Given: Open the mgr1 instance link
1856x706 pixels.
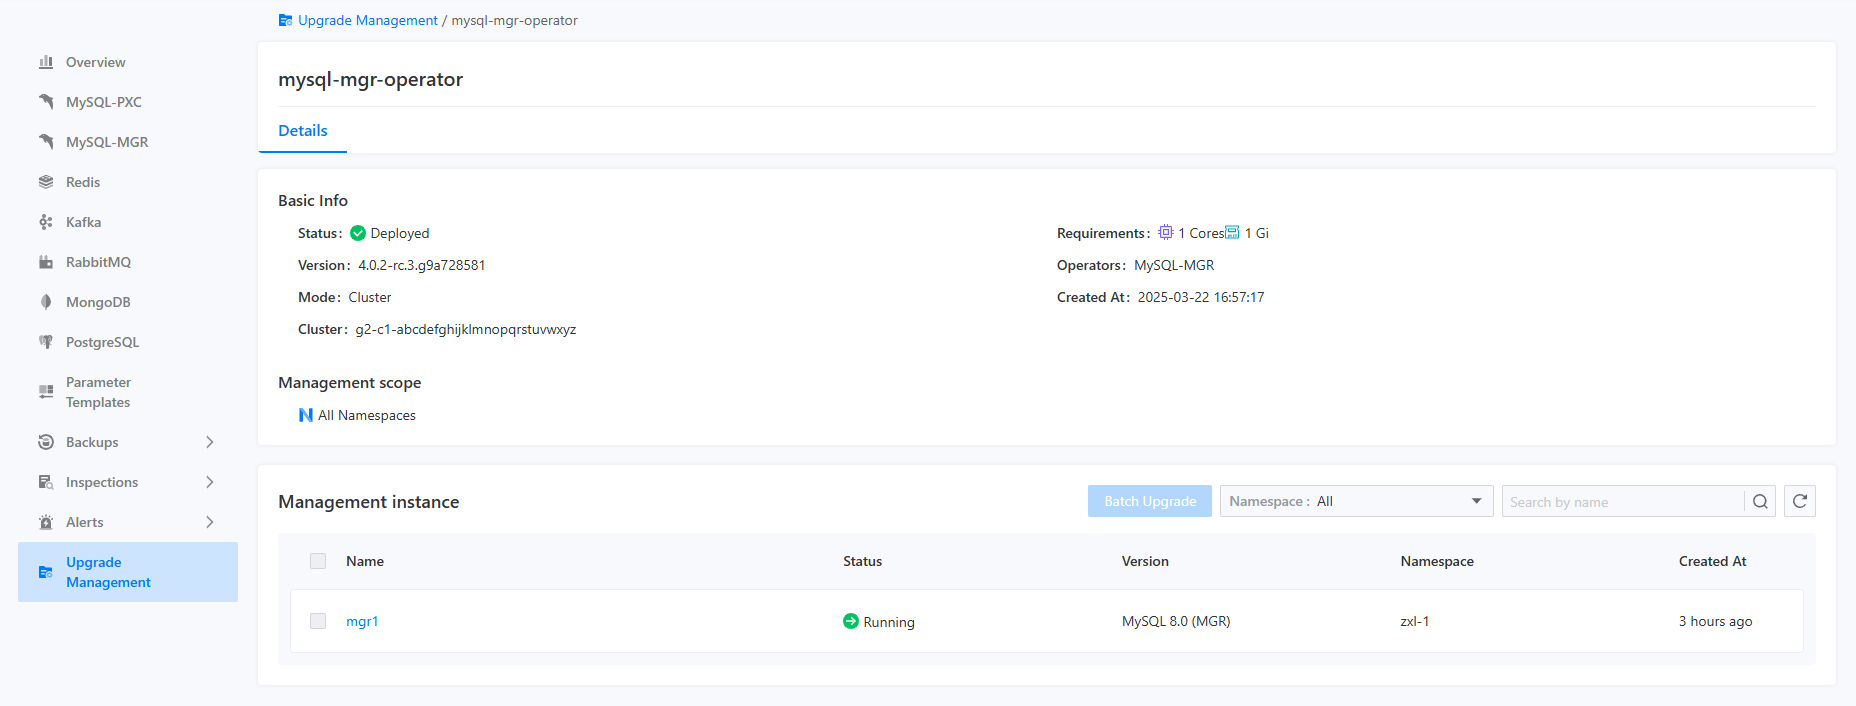Looking at the screenshot, I should 362,621.
